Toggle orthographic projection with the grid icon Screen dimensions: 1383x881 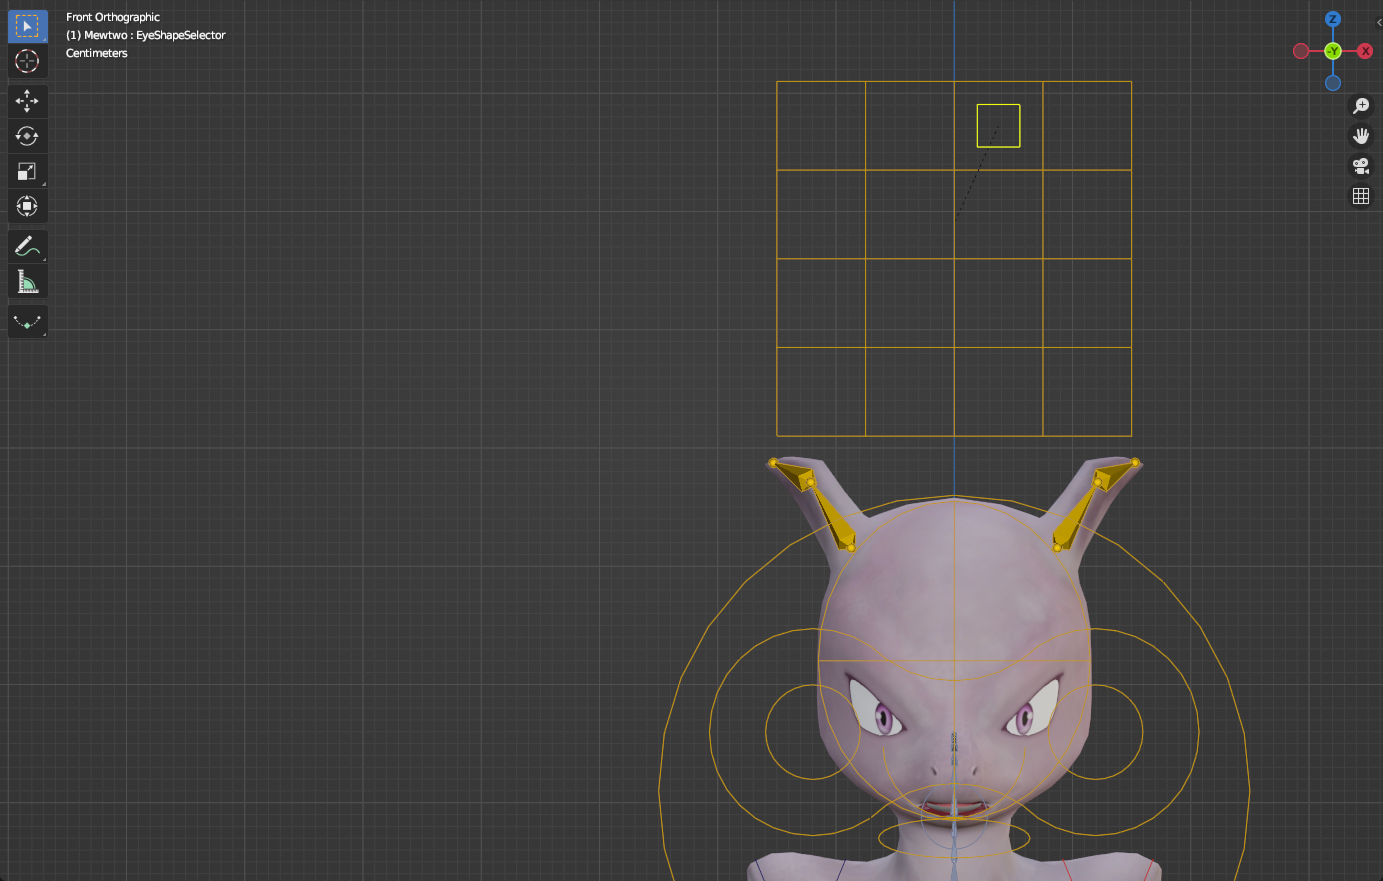pos(1361,195)
